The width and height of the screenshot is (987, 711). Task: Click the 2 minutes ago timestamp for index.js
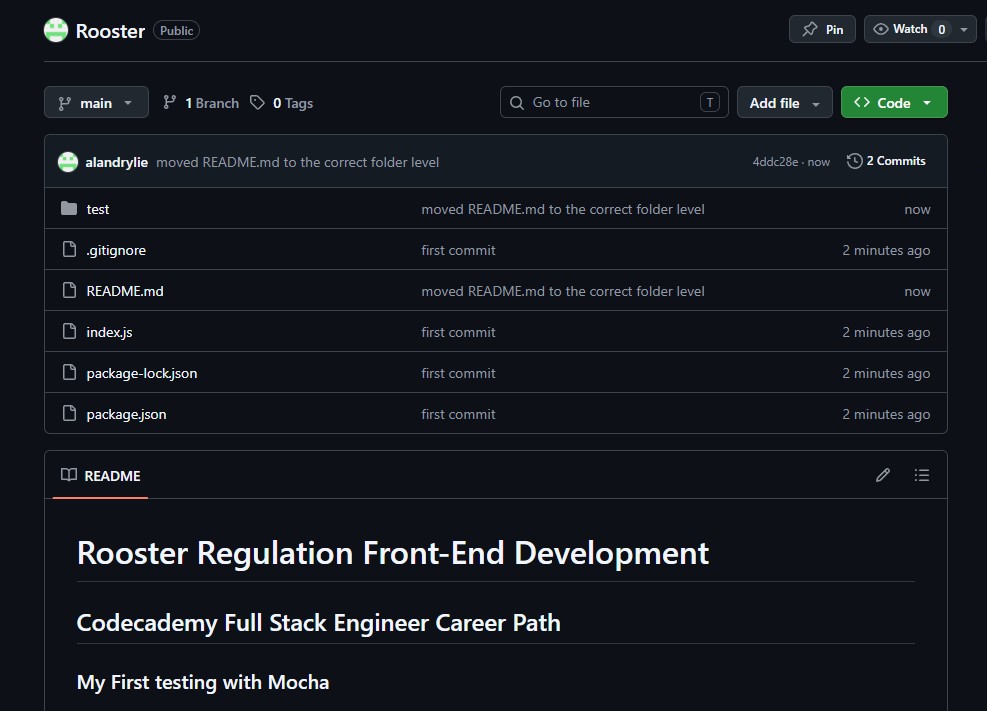point(886,332)
